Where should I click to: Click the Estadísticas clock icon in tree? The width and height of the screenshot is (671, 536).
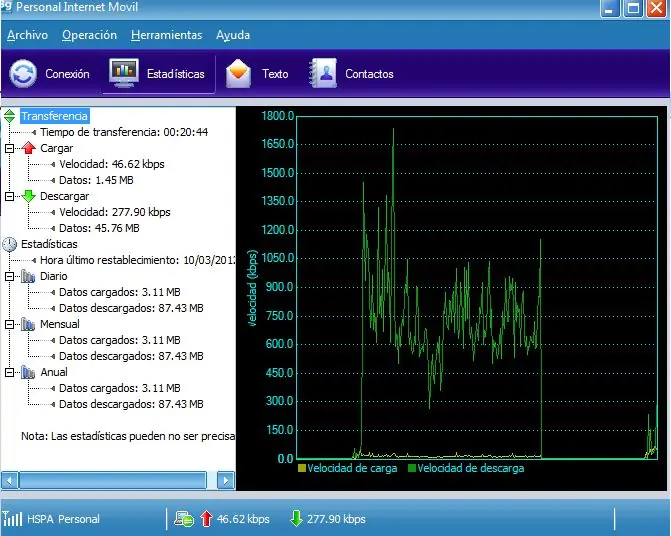pyautogui.click(x=9, y=244)
